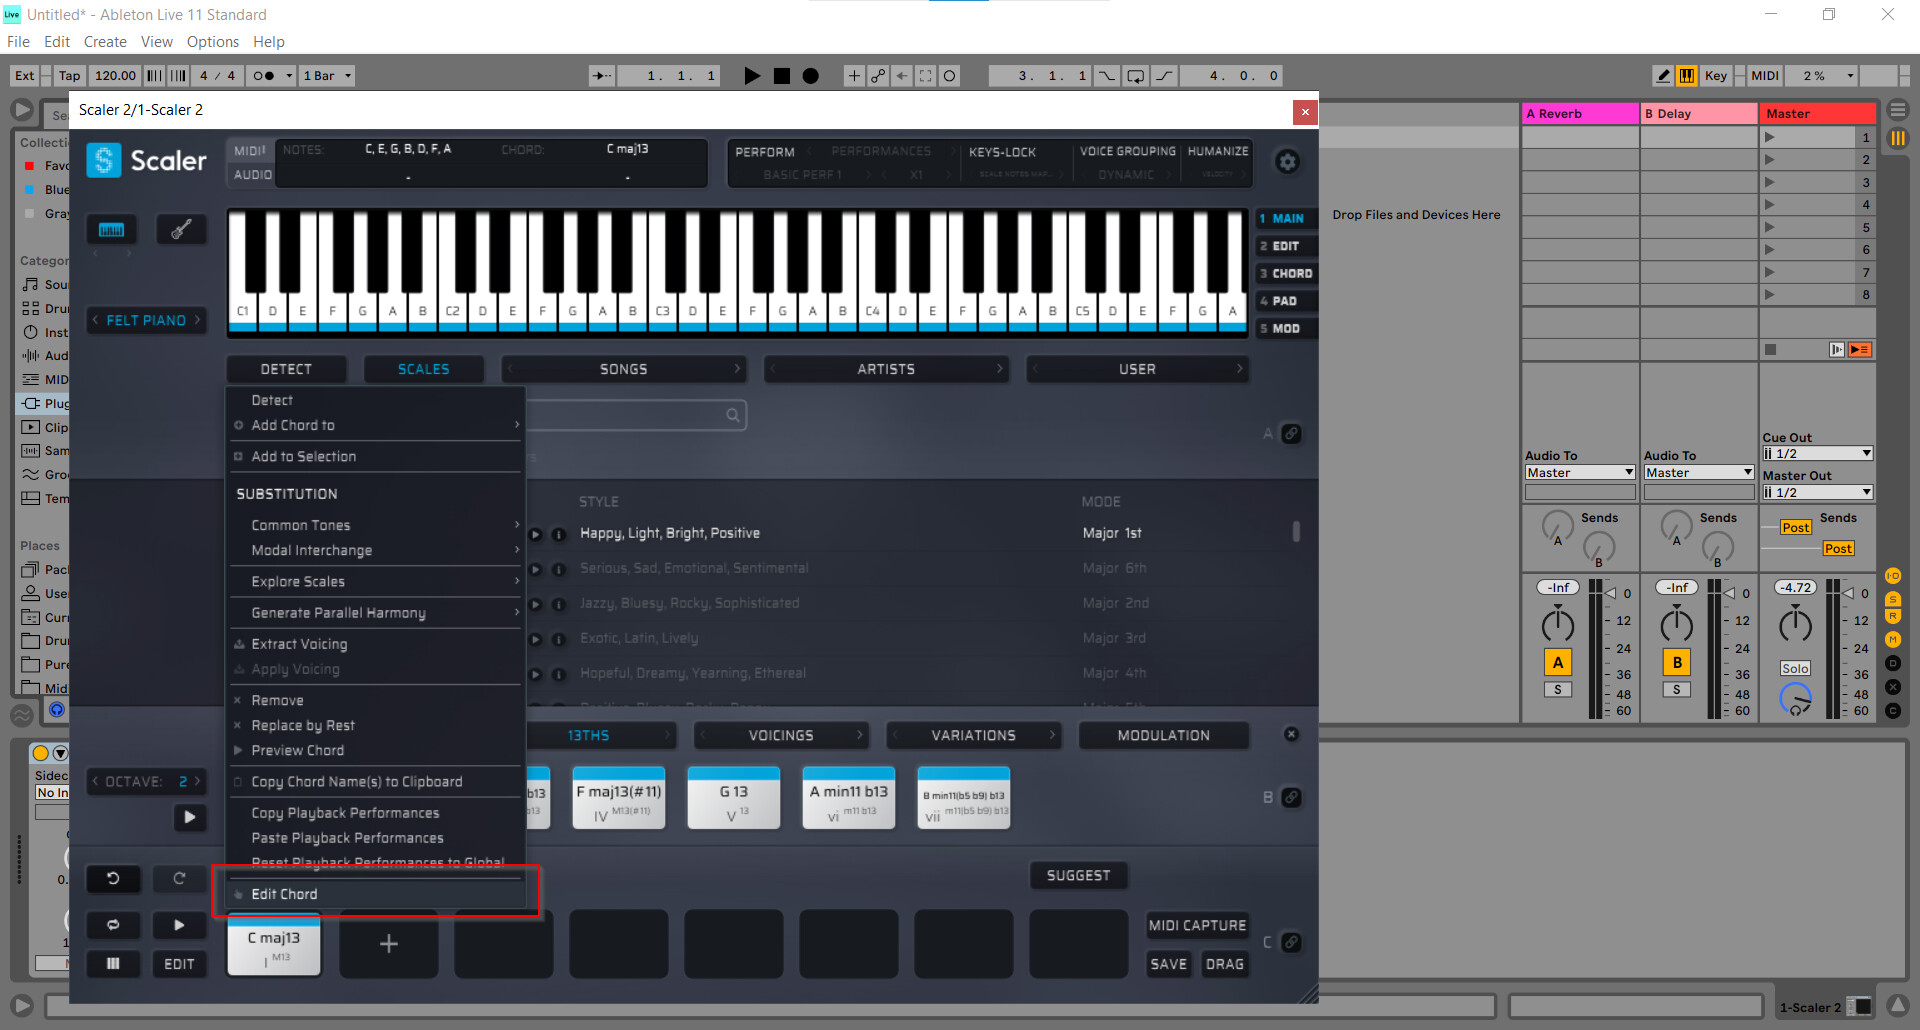Open 1 Bar quantization dropdown
Image resolution: width=1920 pixels, height=1030 pixels.
(x=328, y=75)
